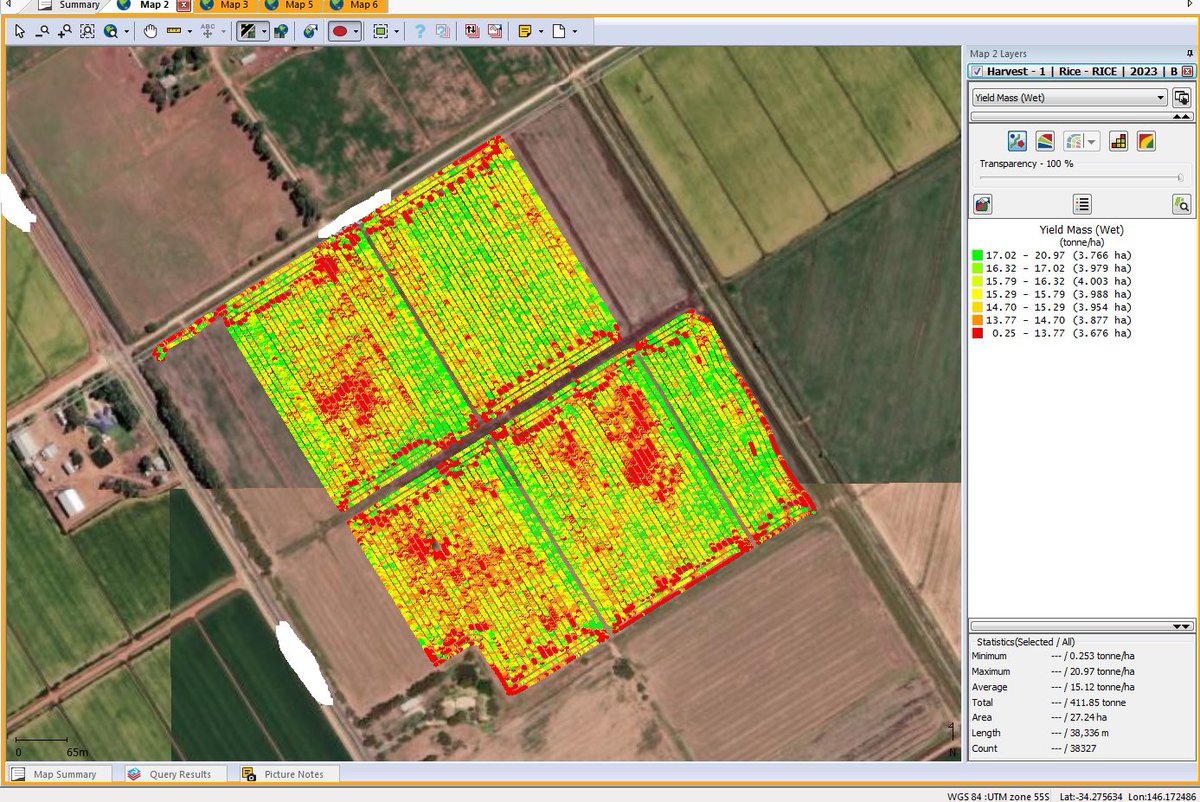Click the globe zoom tool icon
This screenshot has width=1200, height=802.
[110, 31]
